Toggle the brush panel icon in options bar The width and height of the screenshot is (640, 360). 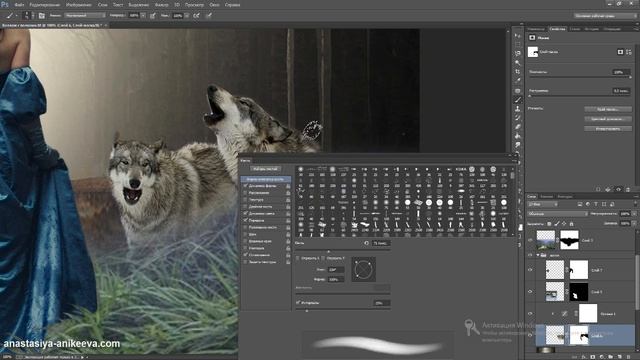42,16
